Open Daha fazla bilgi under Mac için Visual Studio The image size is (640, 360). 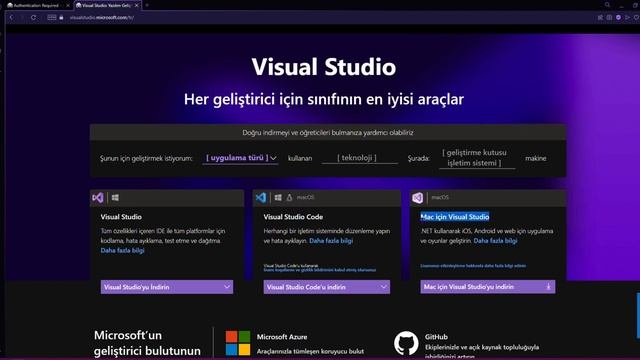[495, 241]
